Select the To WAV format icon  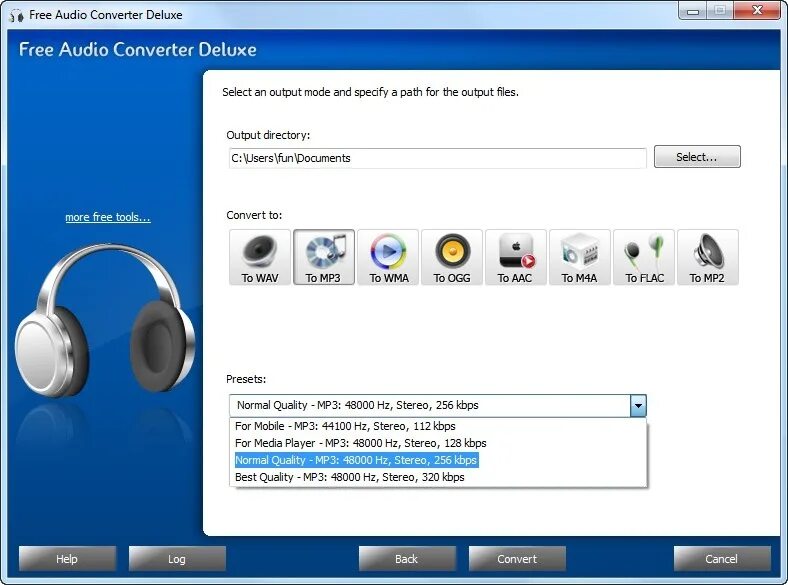(260, 257)
